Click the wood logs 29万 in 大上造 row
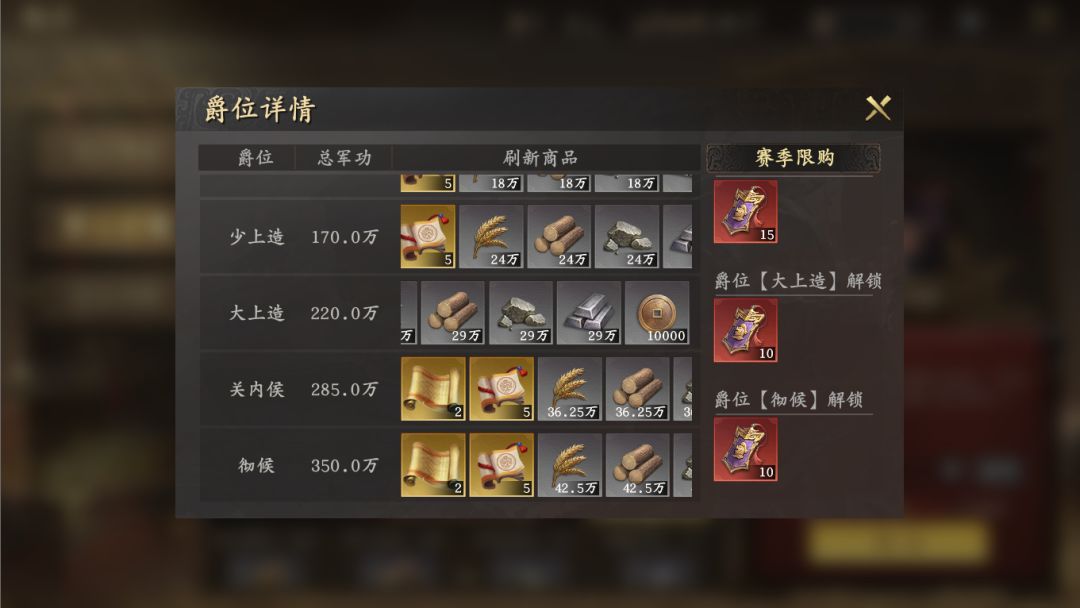The width and height of the screenshot is (1080, 608). (x=453, y=313)
